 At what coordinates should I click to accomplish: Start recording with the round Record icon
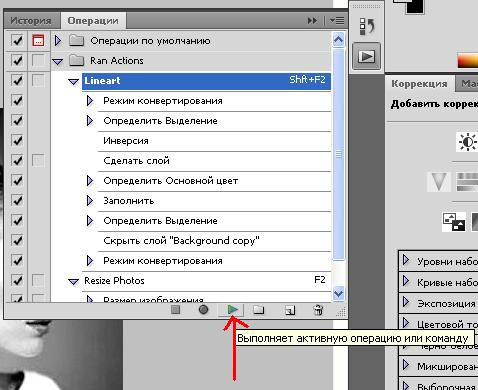(203, 310)
